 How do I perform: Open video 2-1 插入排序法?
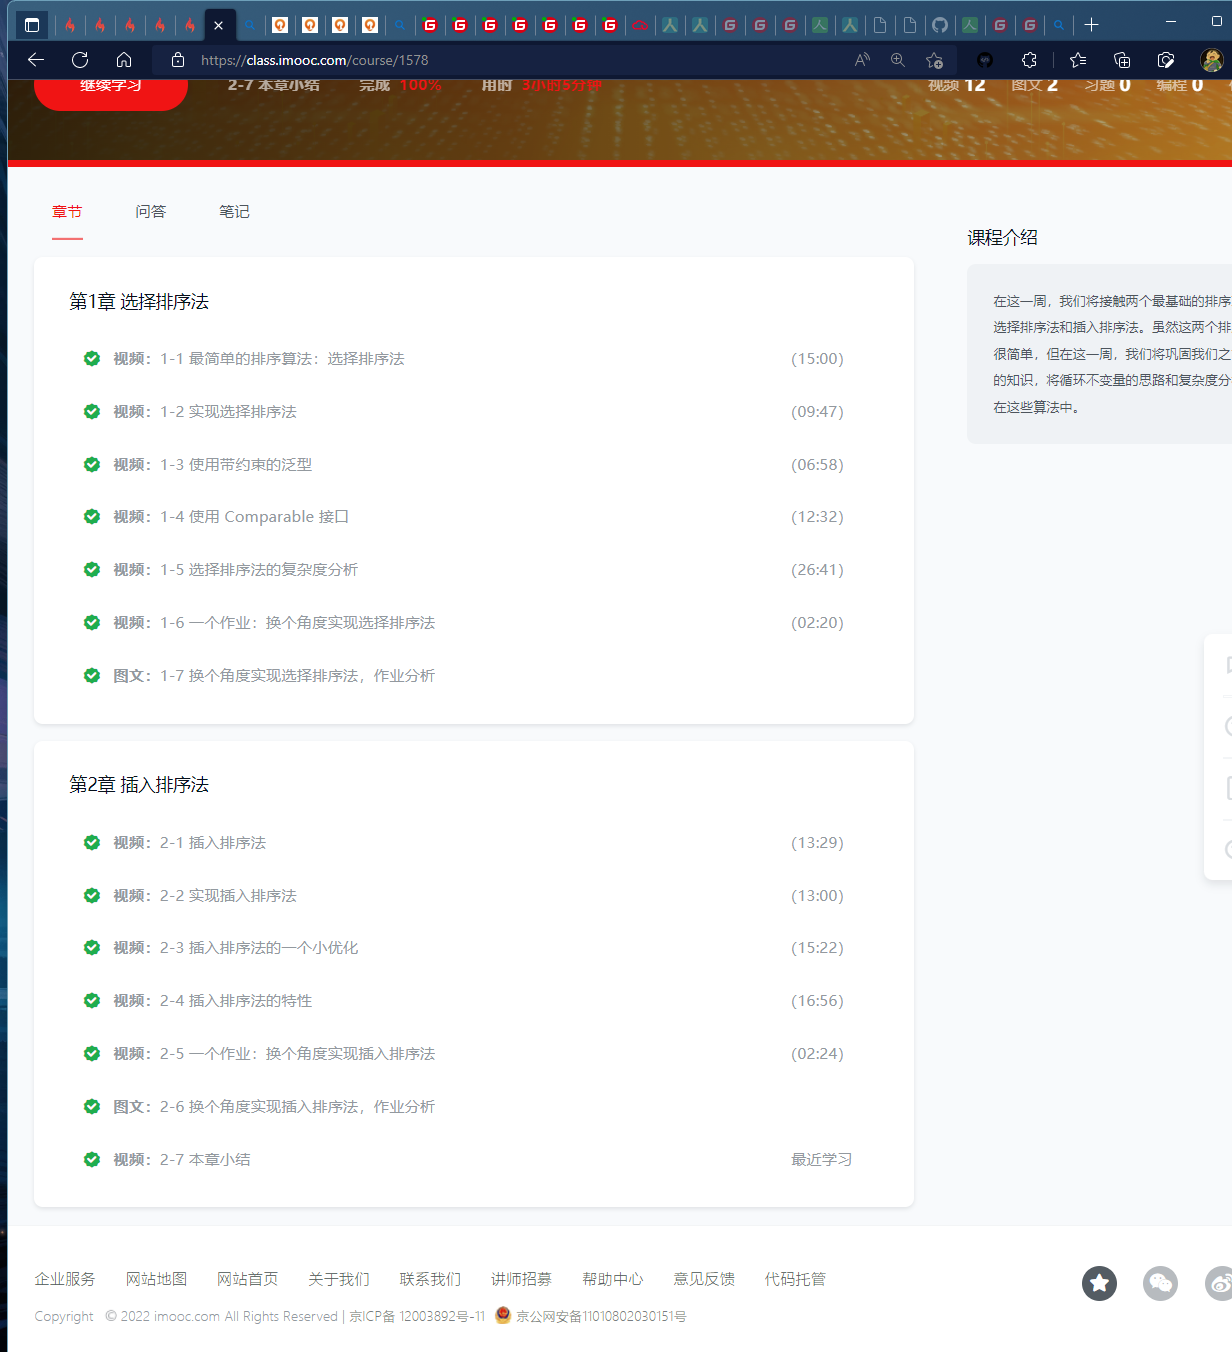[x=190, y=843]
